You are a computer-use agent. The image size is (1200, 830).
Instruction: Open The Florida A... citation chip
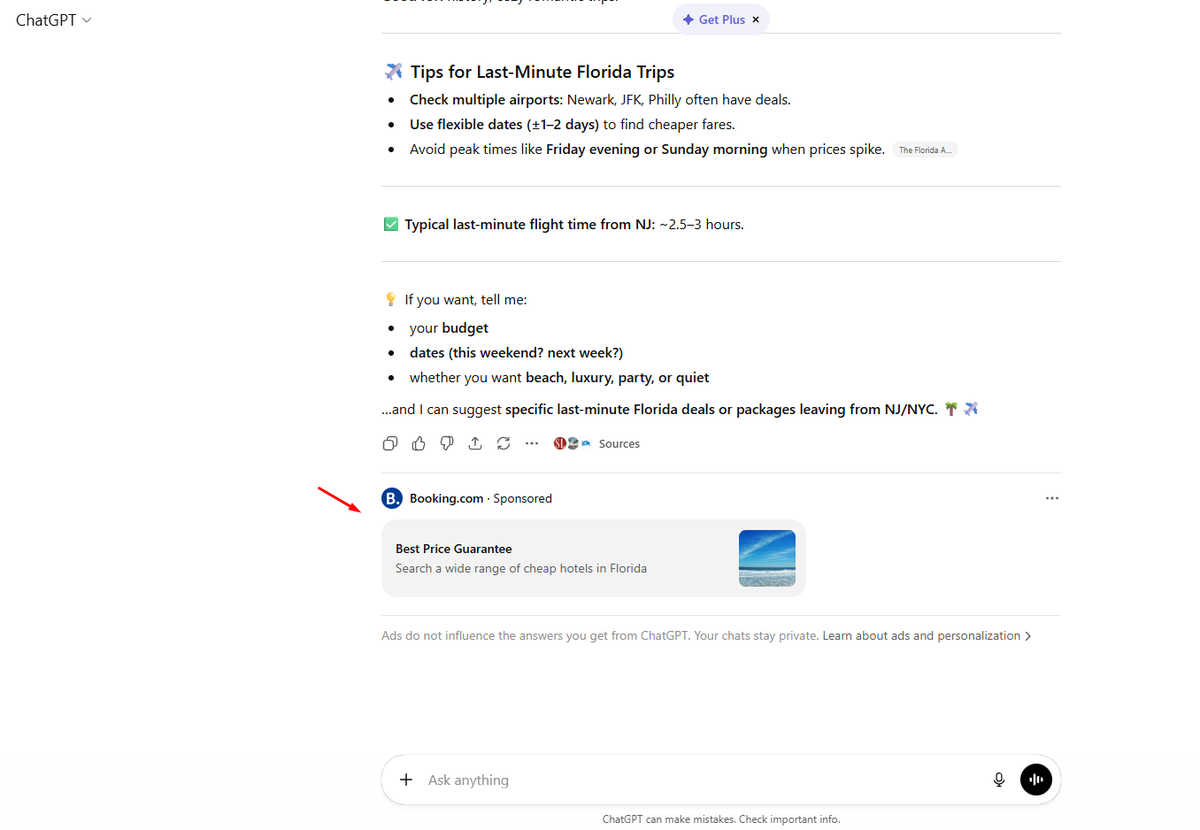tap(925, 150)
